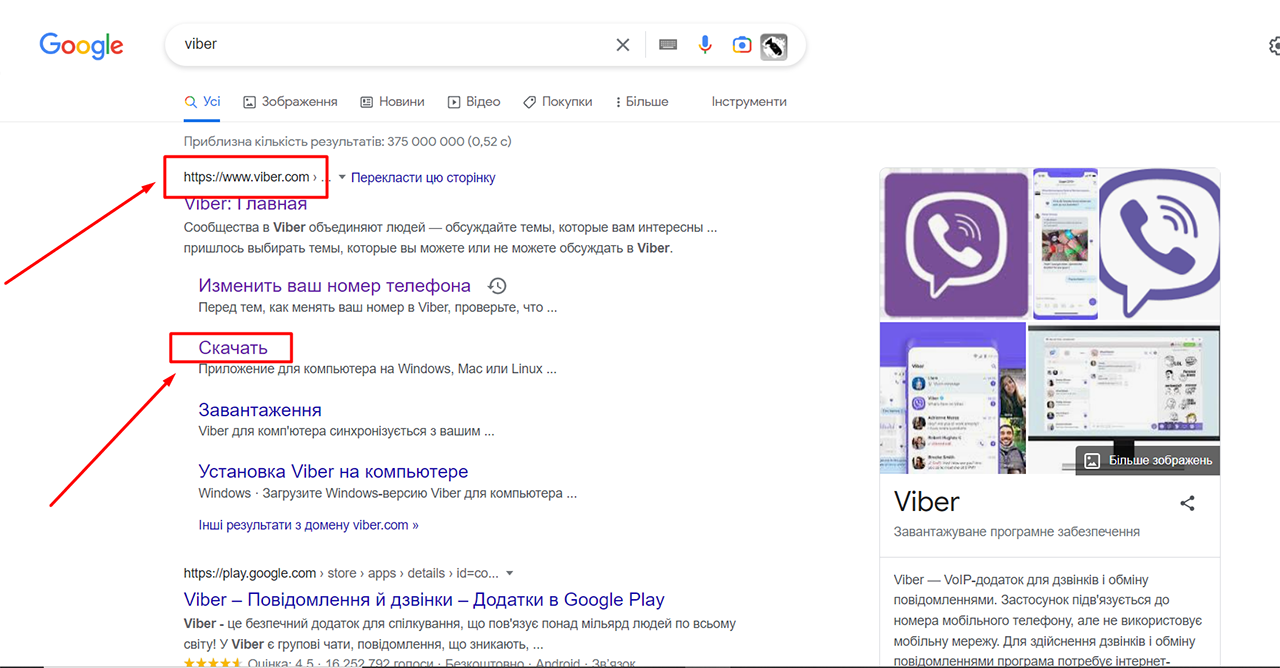Expand the Більше menu

642,102
